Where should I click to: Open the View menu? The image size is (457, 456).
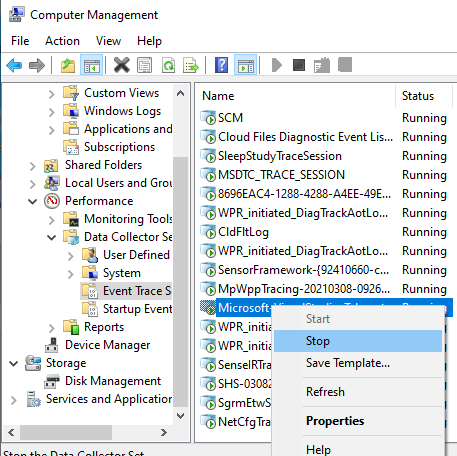coord(108,41)
